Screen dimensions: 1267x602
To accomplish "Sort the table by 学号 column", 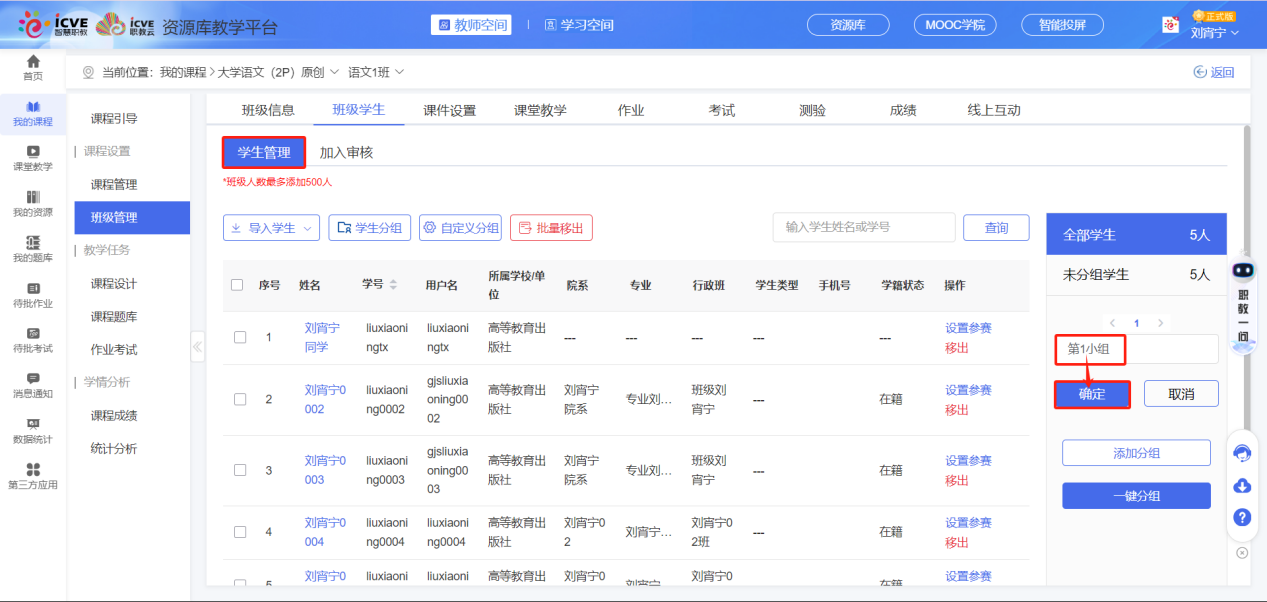I will [x=393, y=285].
